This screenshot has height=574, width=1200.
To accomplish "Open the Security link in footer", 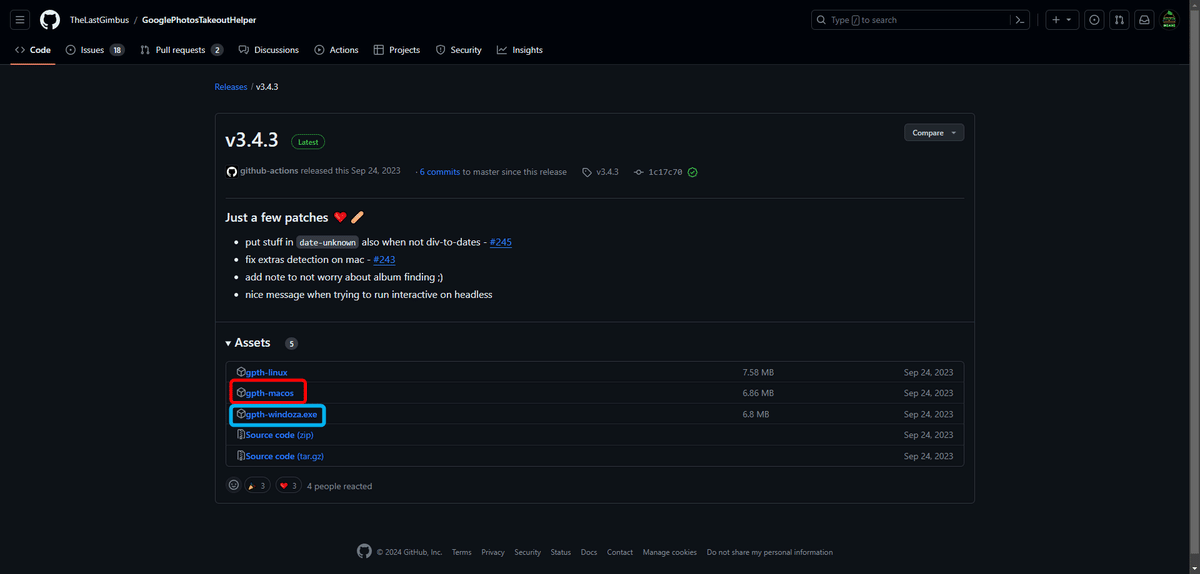I will coord(527,552).
